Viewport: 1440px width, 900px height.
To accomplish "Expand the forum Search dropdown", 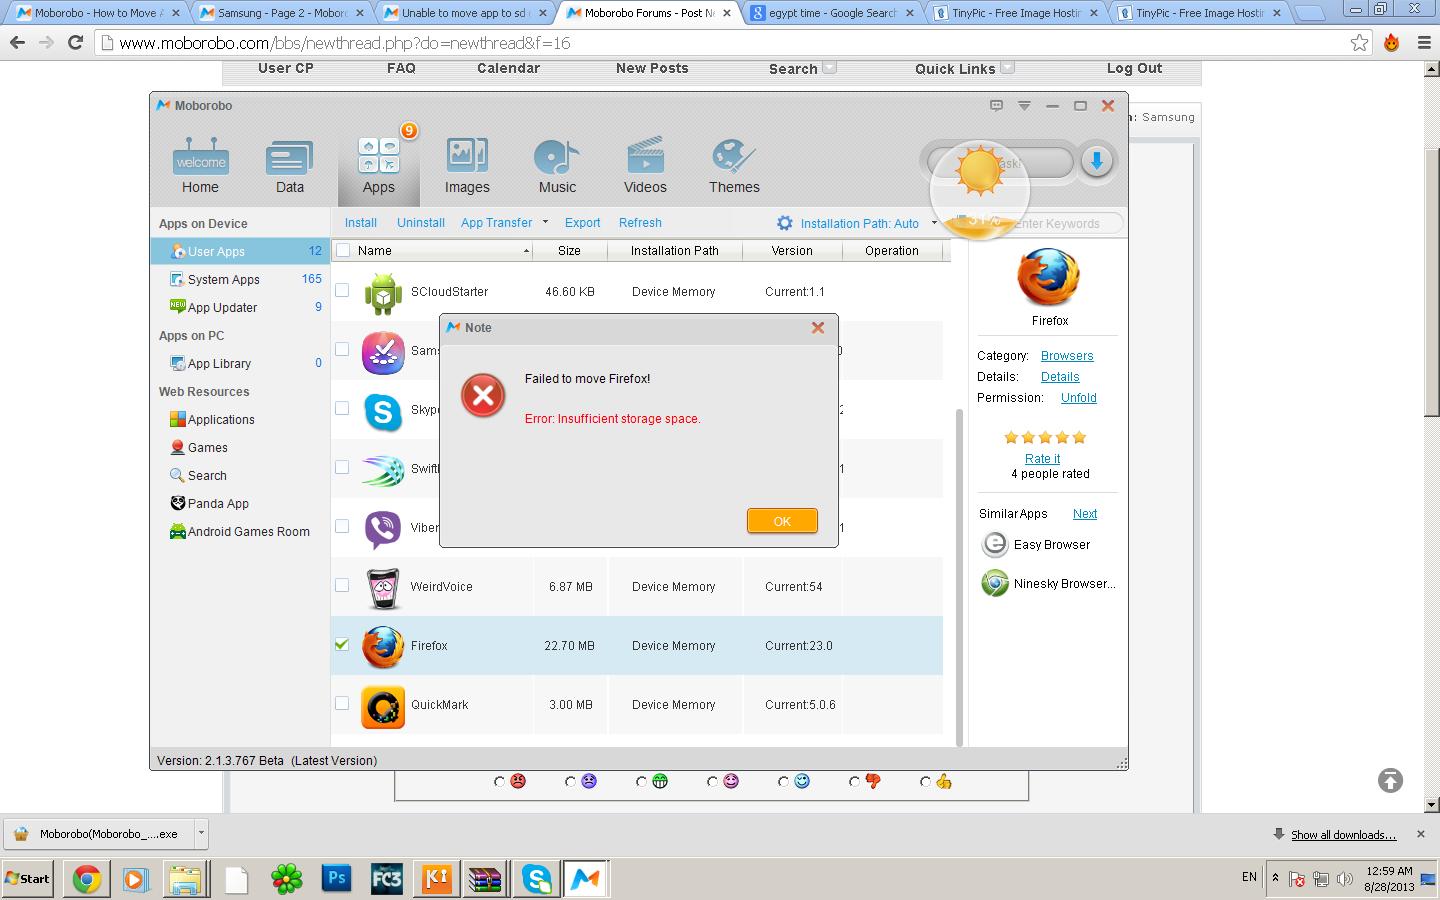I will [829, 68].
